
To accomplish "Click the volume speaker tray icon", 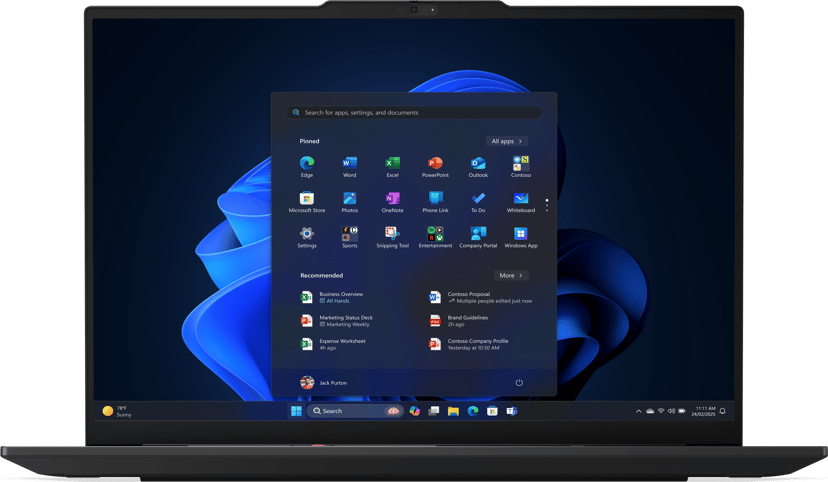I will (x=671, y=411).
